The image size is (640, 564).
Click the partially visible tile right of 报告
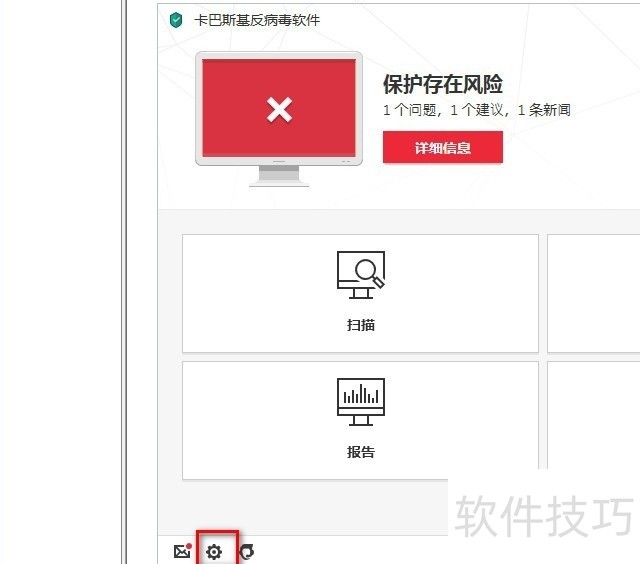click(594, 412)
